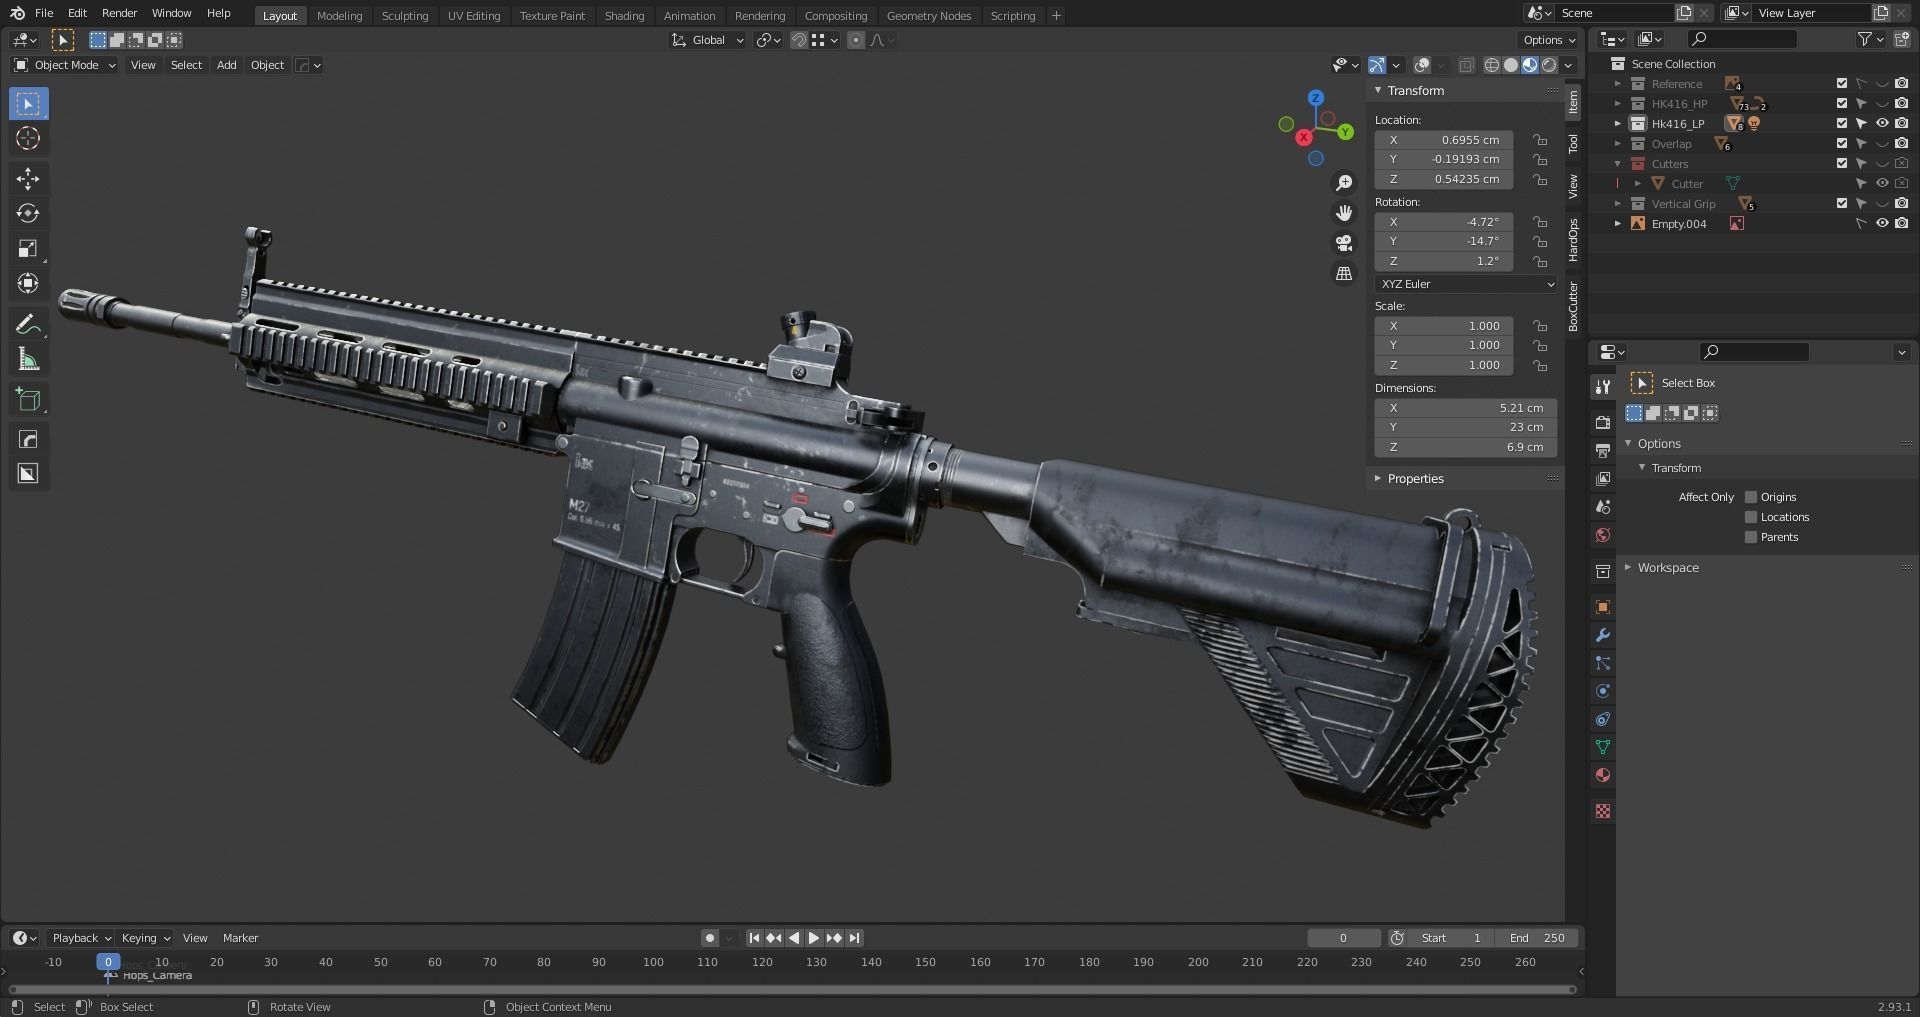Toggle exclude checkbox for Reference collection
This screenshot has height=1017, width=1920.
pos(1842,84)
